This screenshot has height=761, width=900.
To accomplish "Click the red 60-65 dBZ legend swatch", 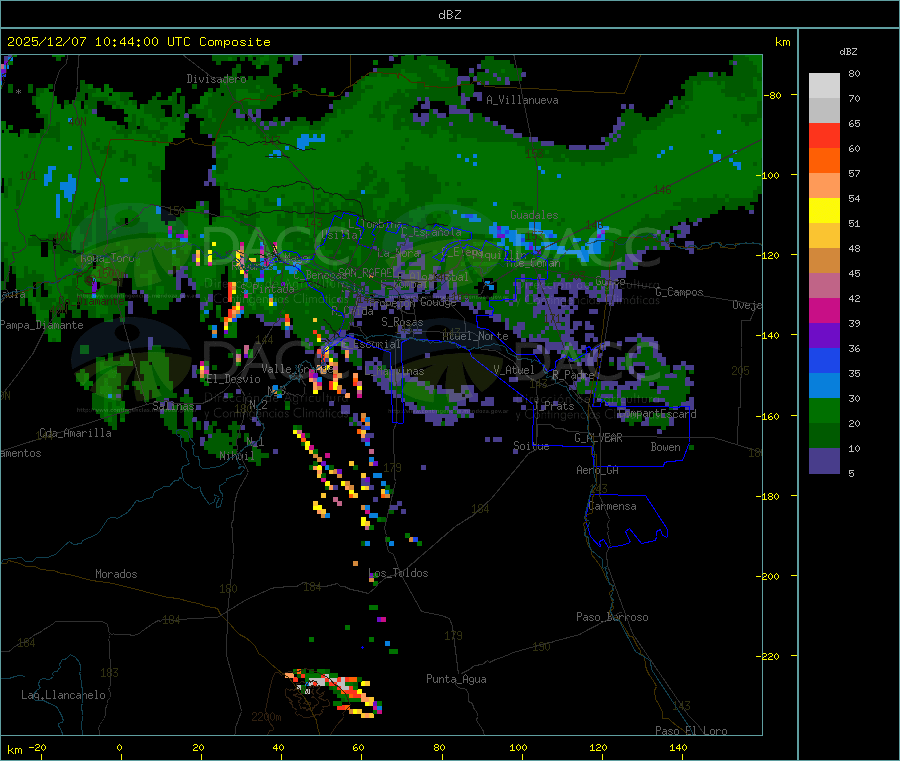I will 824,135.
